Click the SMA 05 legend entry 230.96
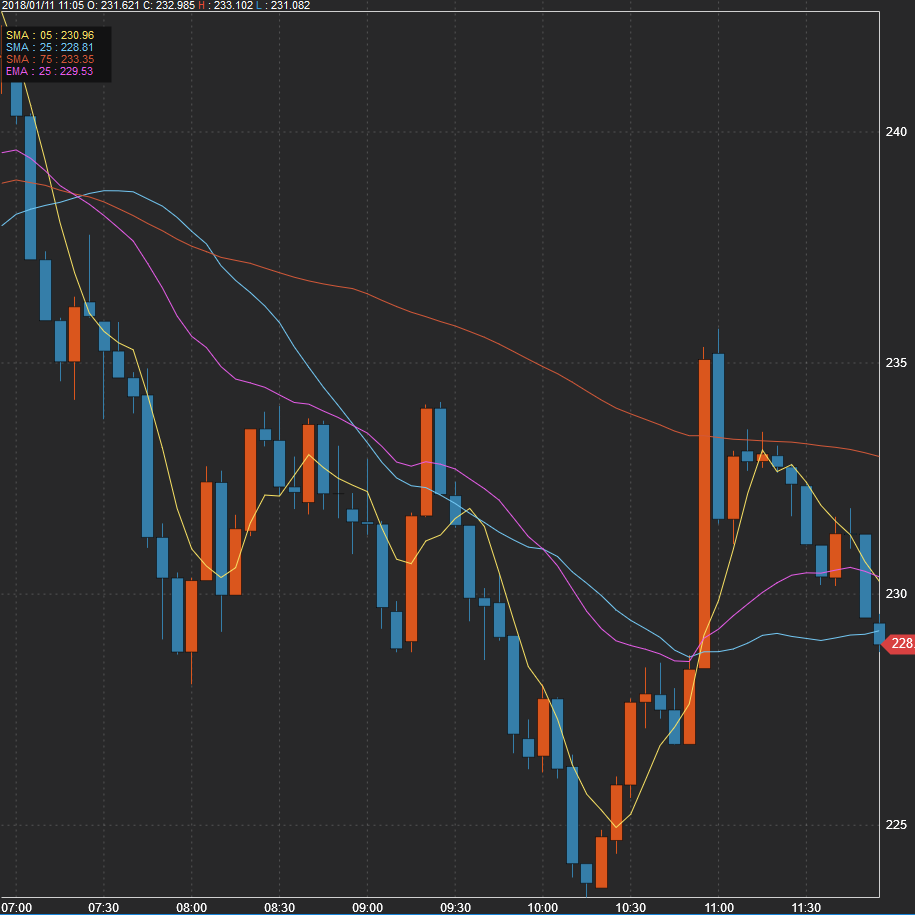Image resolution: width=915 pixels, height=915 pixels. (x=50, y=35)
